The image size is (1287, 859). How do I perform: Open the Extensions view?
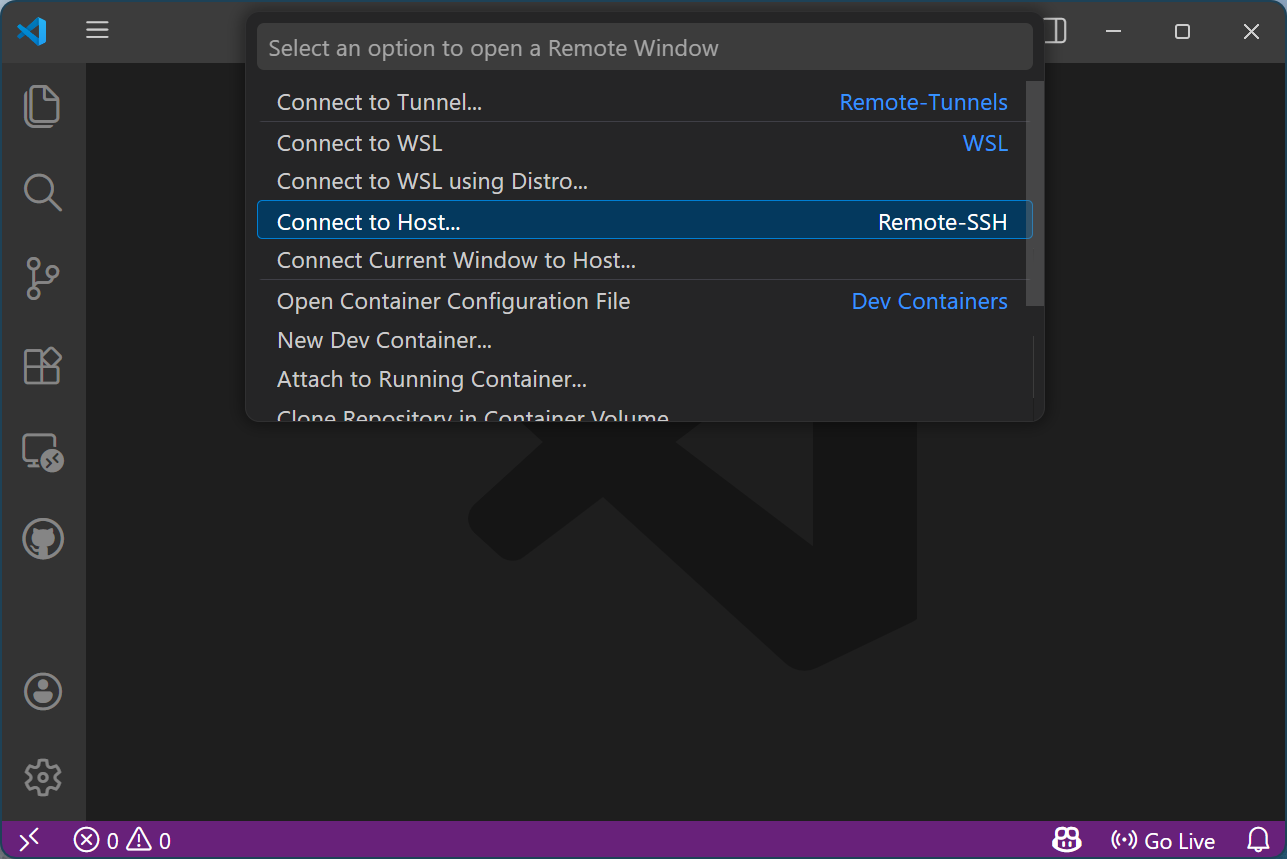pos(42,366)
